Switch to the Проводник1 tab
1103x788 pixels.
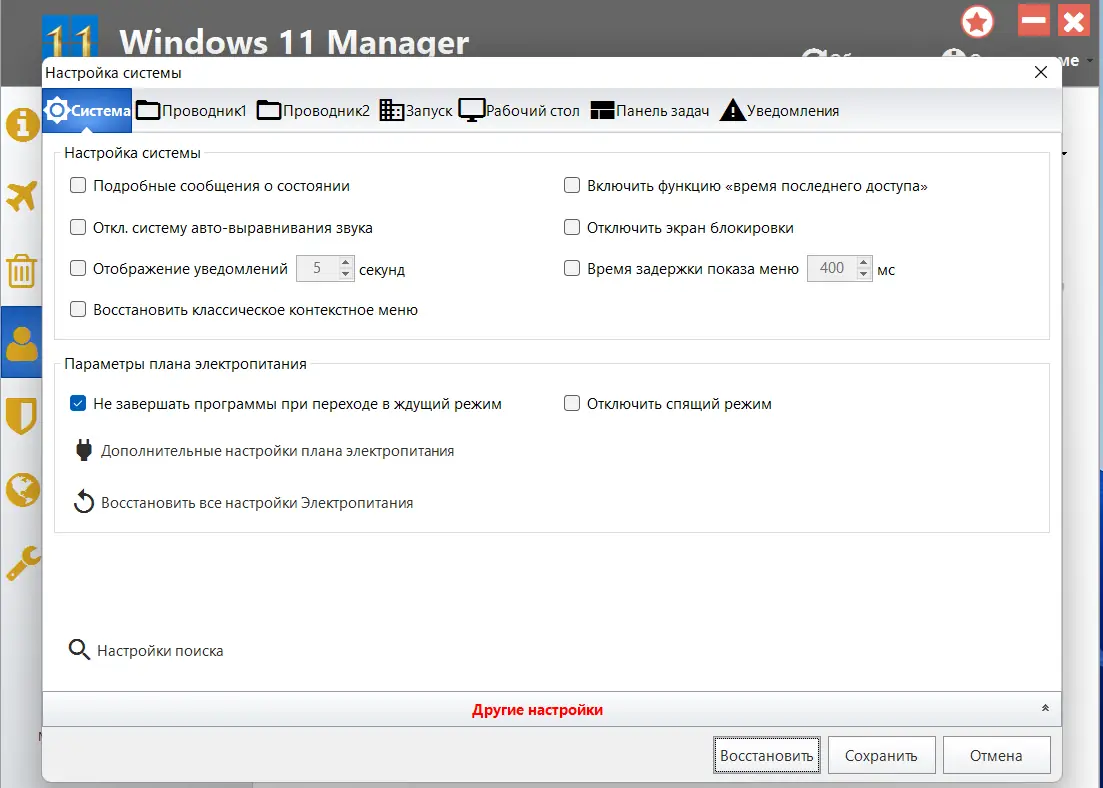(x=191, y=110)
